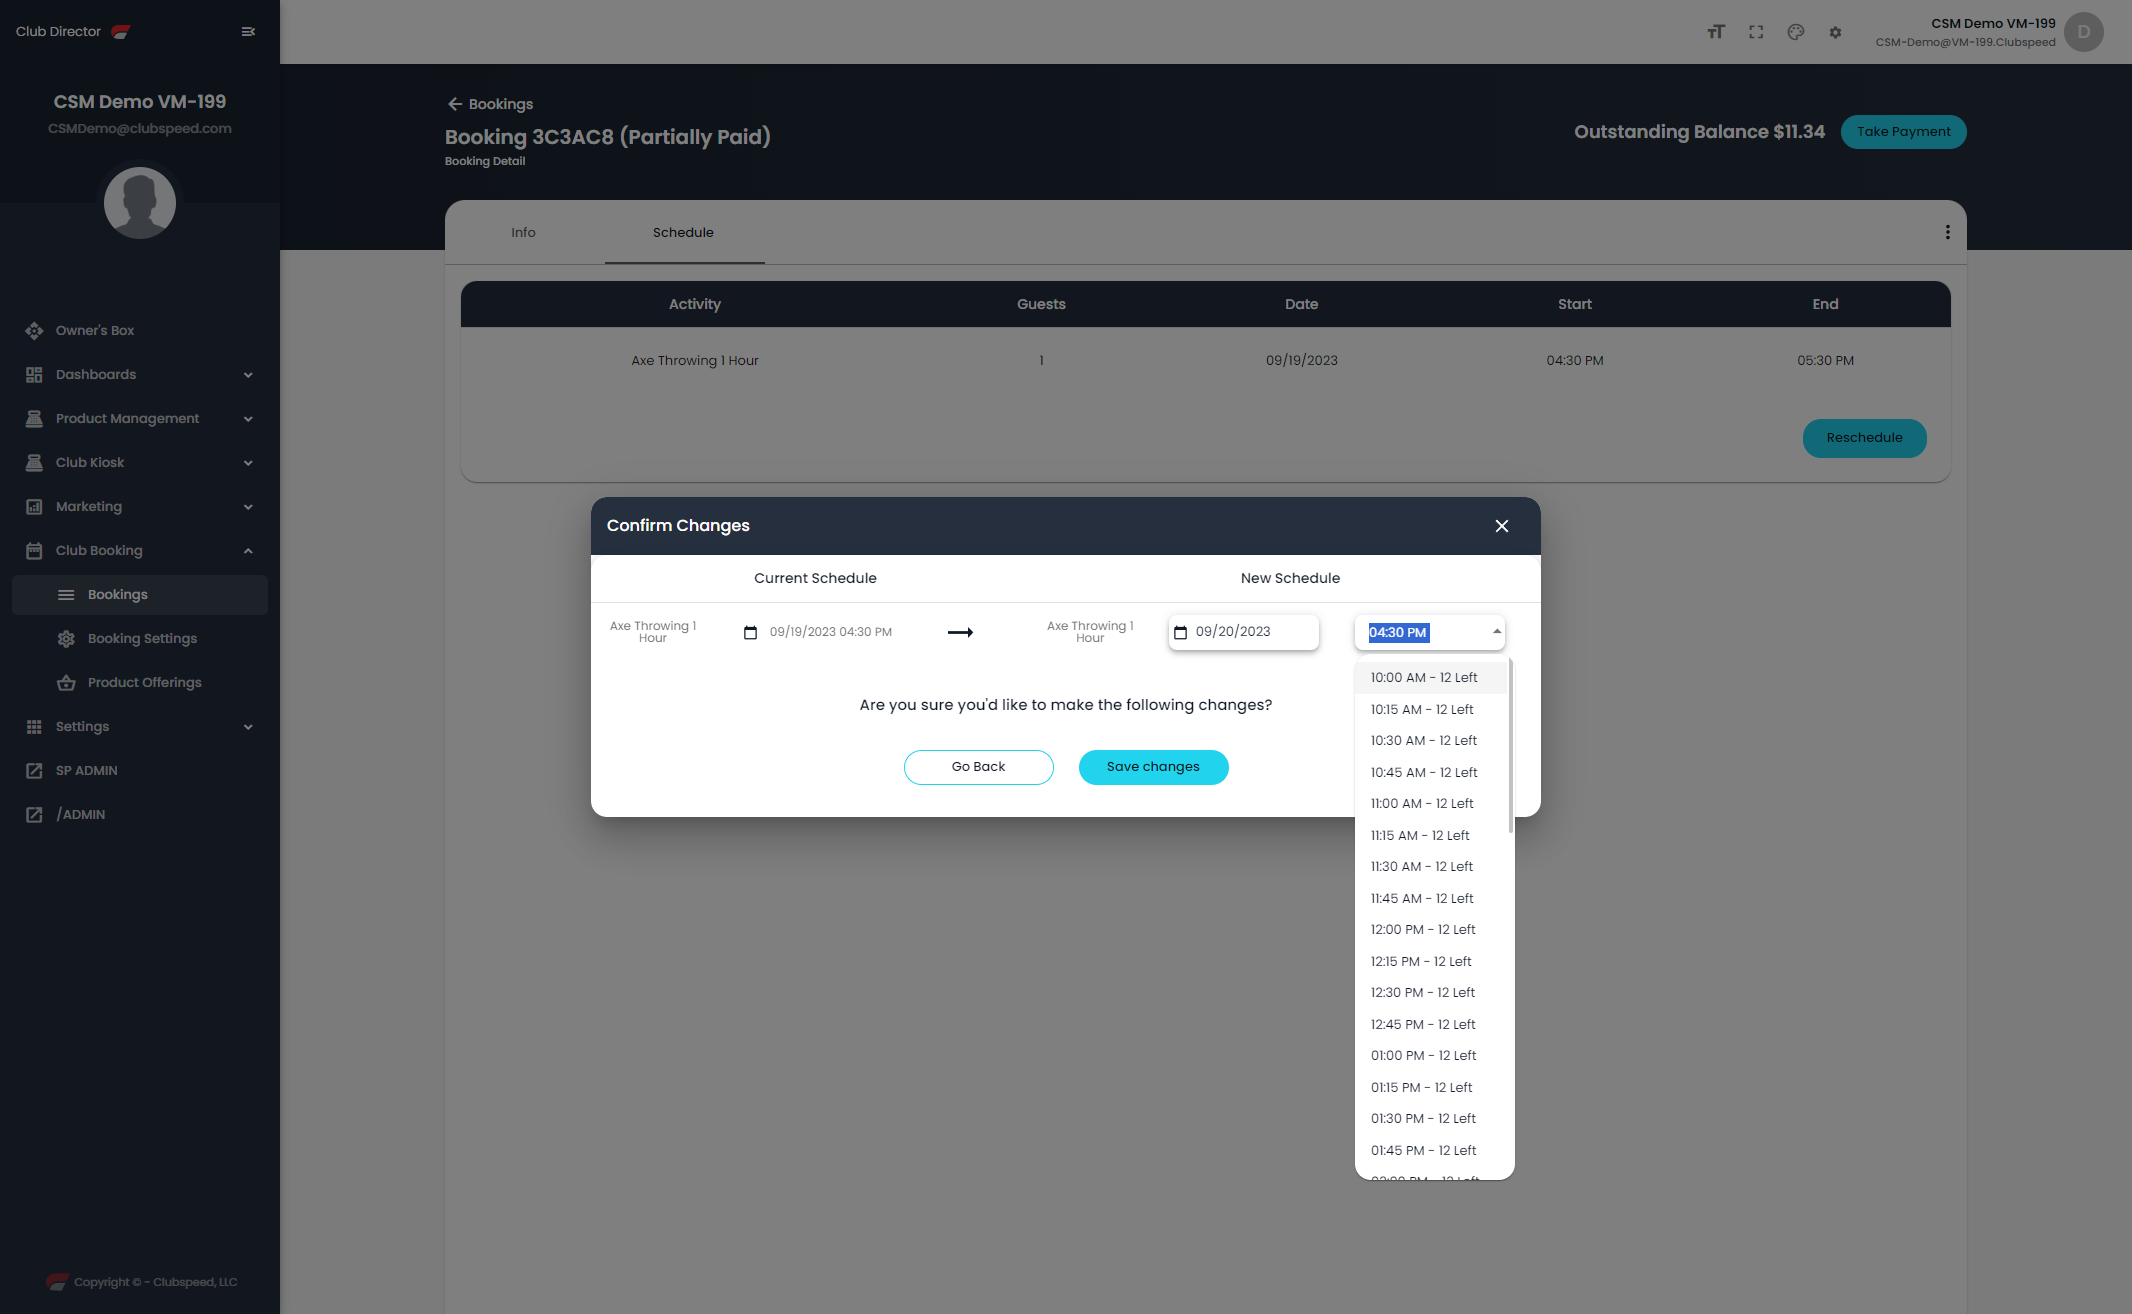Collapse the time dropdown arrow
The height and width of the screenshot is (1314, 2132).
click(1497, 632)
